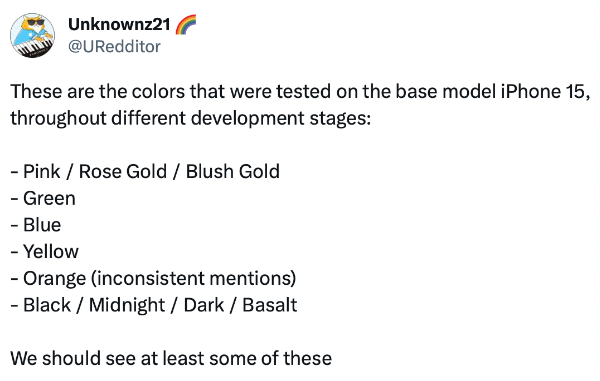This screenshot has height=381, width=600.
Task: Open the cat profile avatar
Action: click(x=33, y=36)
